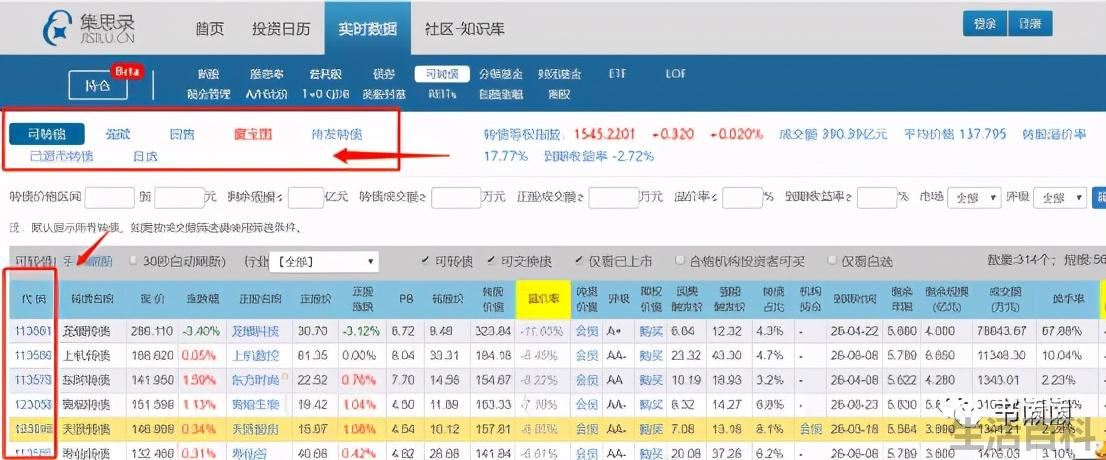Switch to the 已退市转债 sub-tab
1106x460 pixels.
click(x=61, y=156)
